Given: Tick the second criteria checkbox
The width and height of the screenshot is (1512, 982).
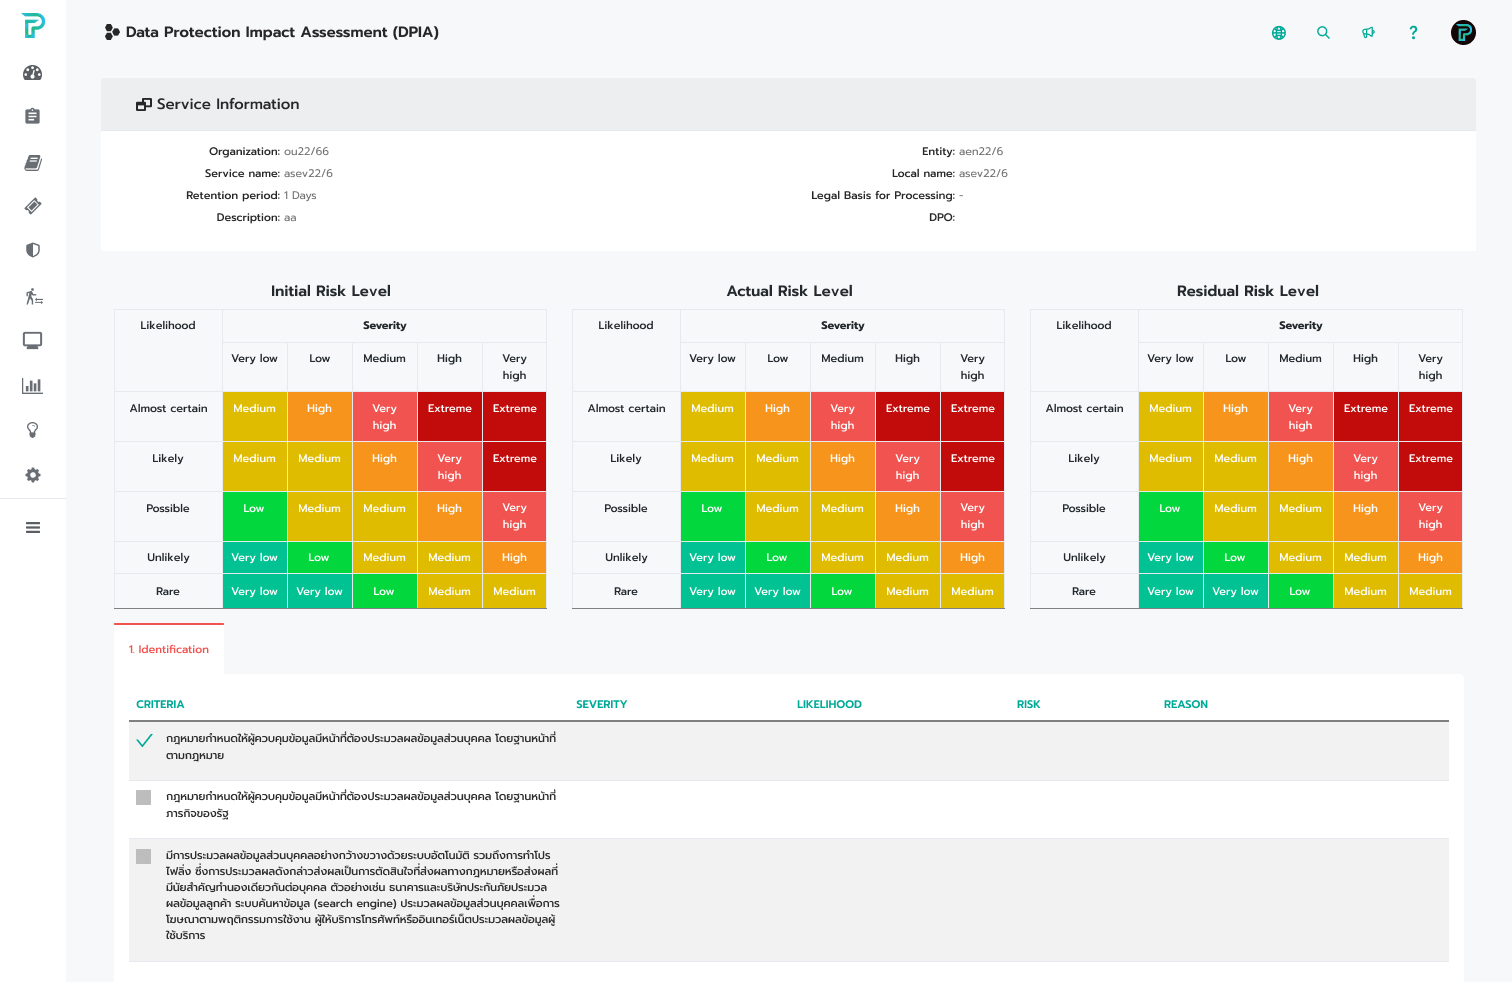Looking at the screenshot, I should [x=143, y=798].
